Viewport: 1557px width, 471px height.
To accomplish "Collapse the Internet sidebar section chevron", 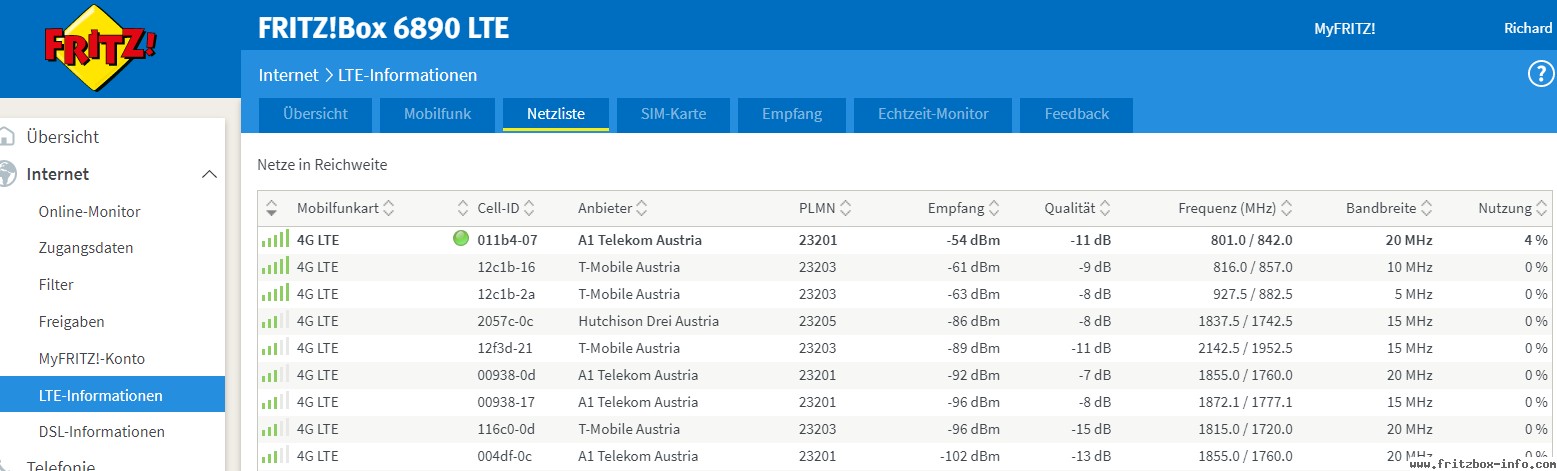I will pyautogui.click(x=209, y=174).
